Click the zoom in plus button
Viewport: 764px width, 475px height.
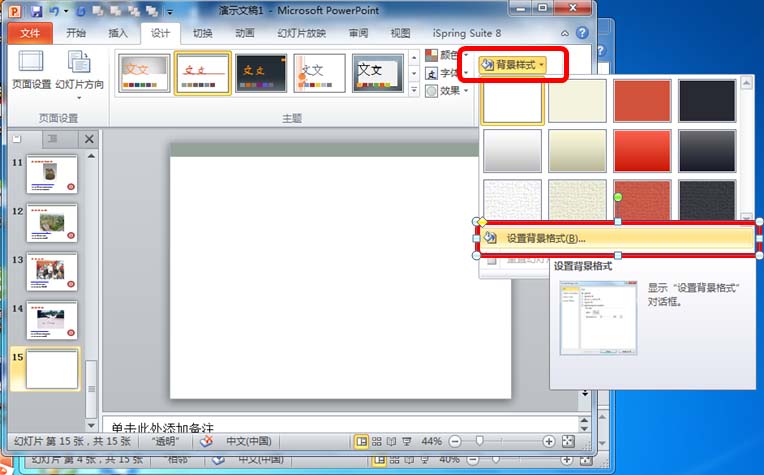pyautogui.click(x=549, y=441)
